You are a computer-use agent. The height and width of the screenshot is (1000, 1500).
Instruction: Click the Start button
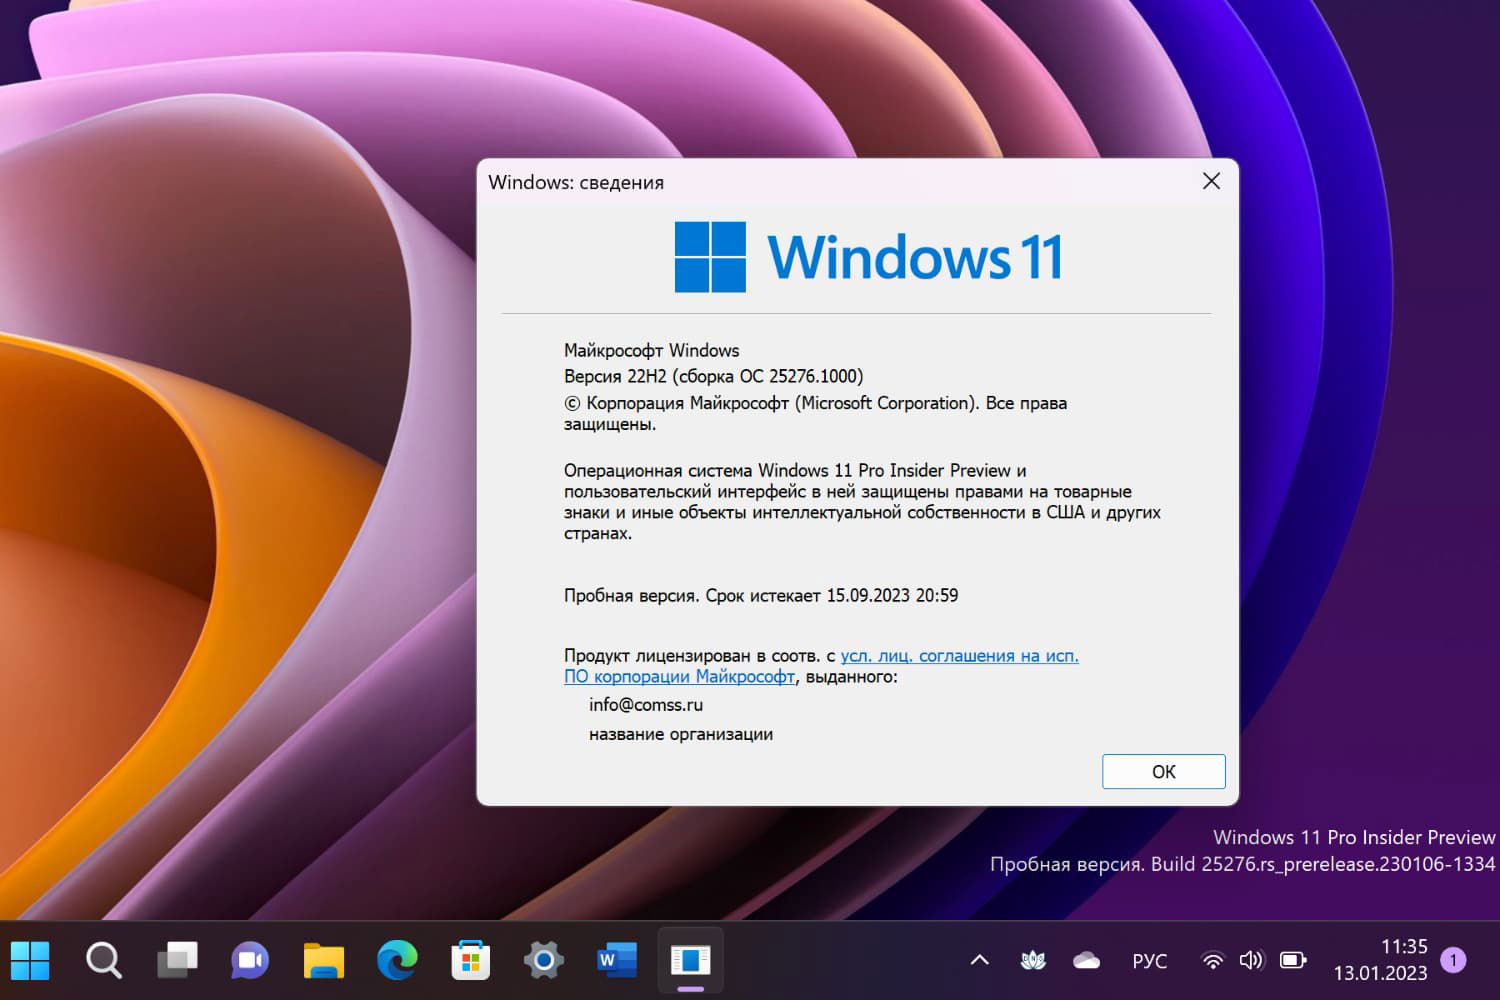click(x=32, y=960)
